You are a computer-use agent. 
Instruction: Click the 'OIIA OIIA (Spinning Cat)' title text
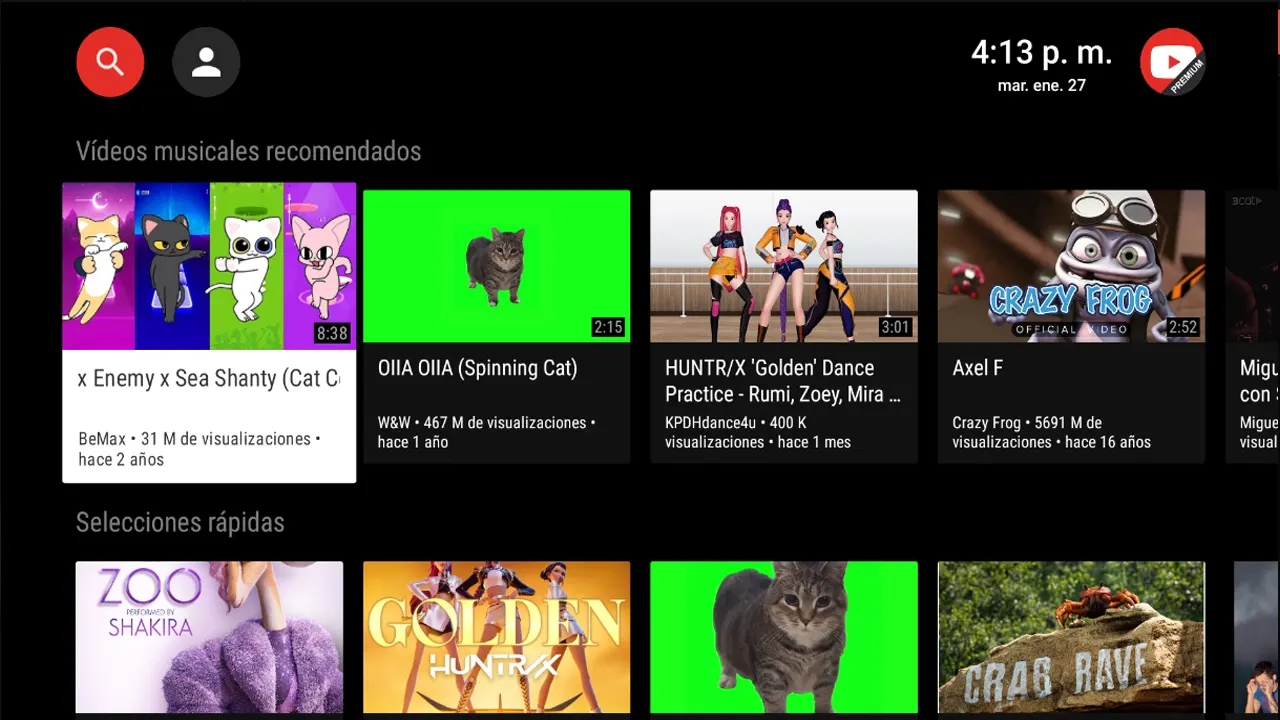click(477, 368)
